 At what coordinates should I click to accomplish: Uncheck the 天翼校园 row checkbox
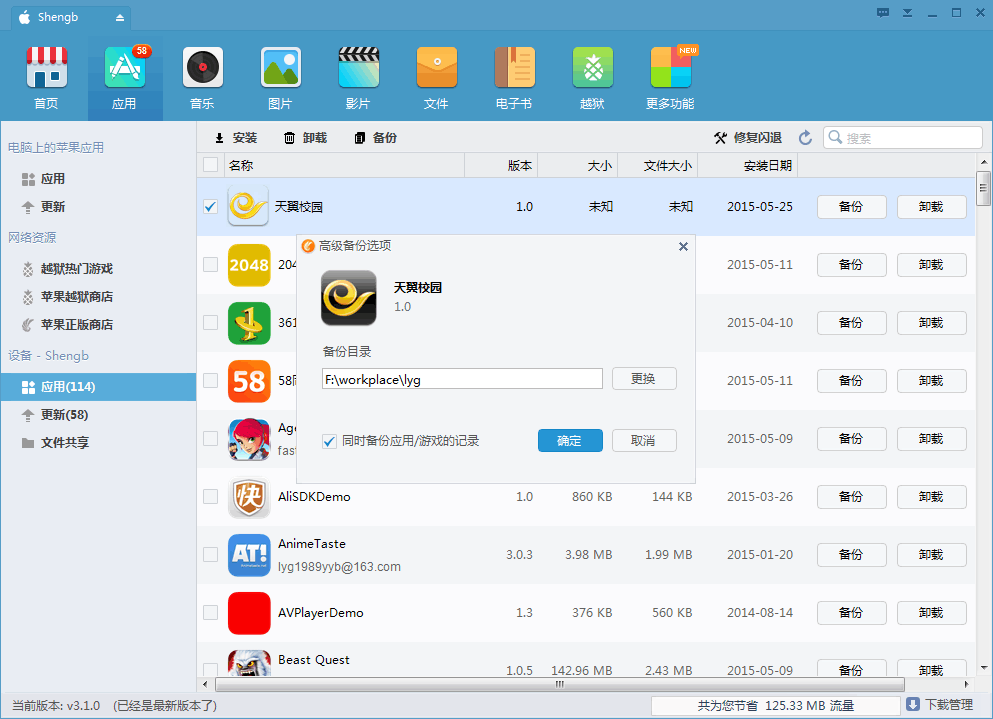point(210,207)
